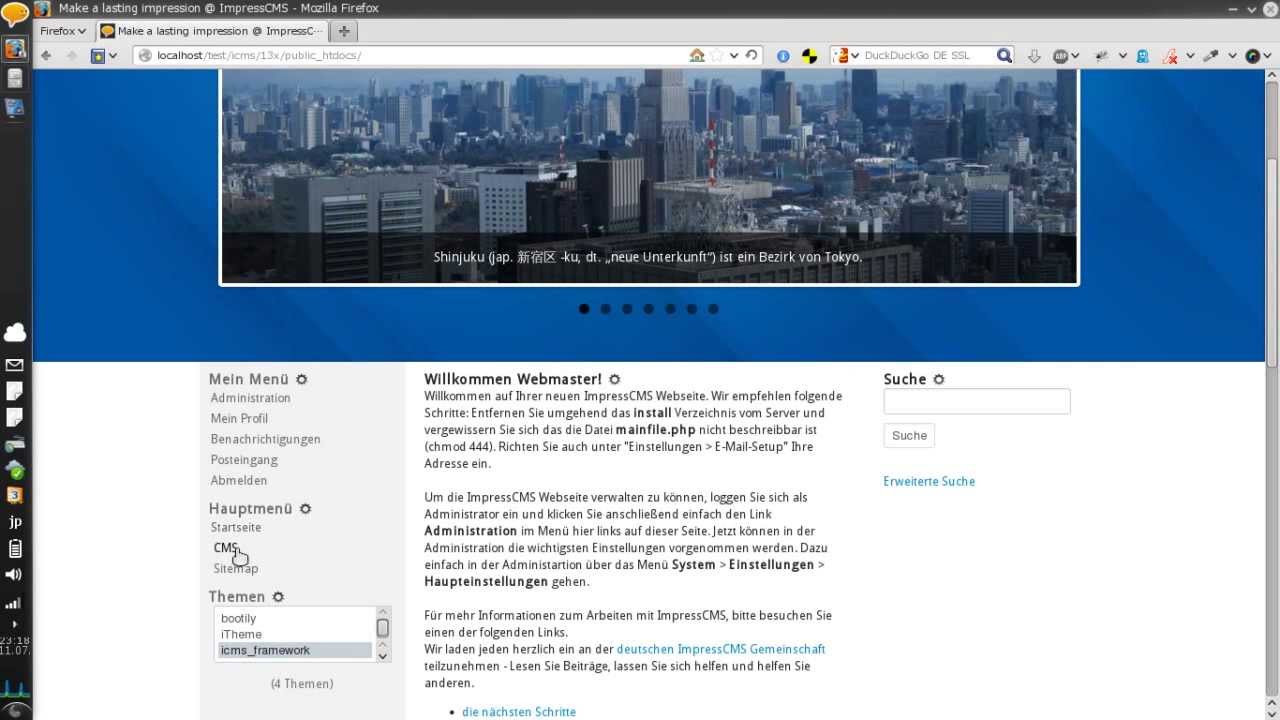
Task: Click the browser back arrow button
Action: click(46, 56)
